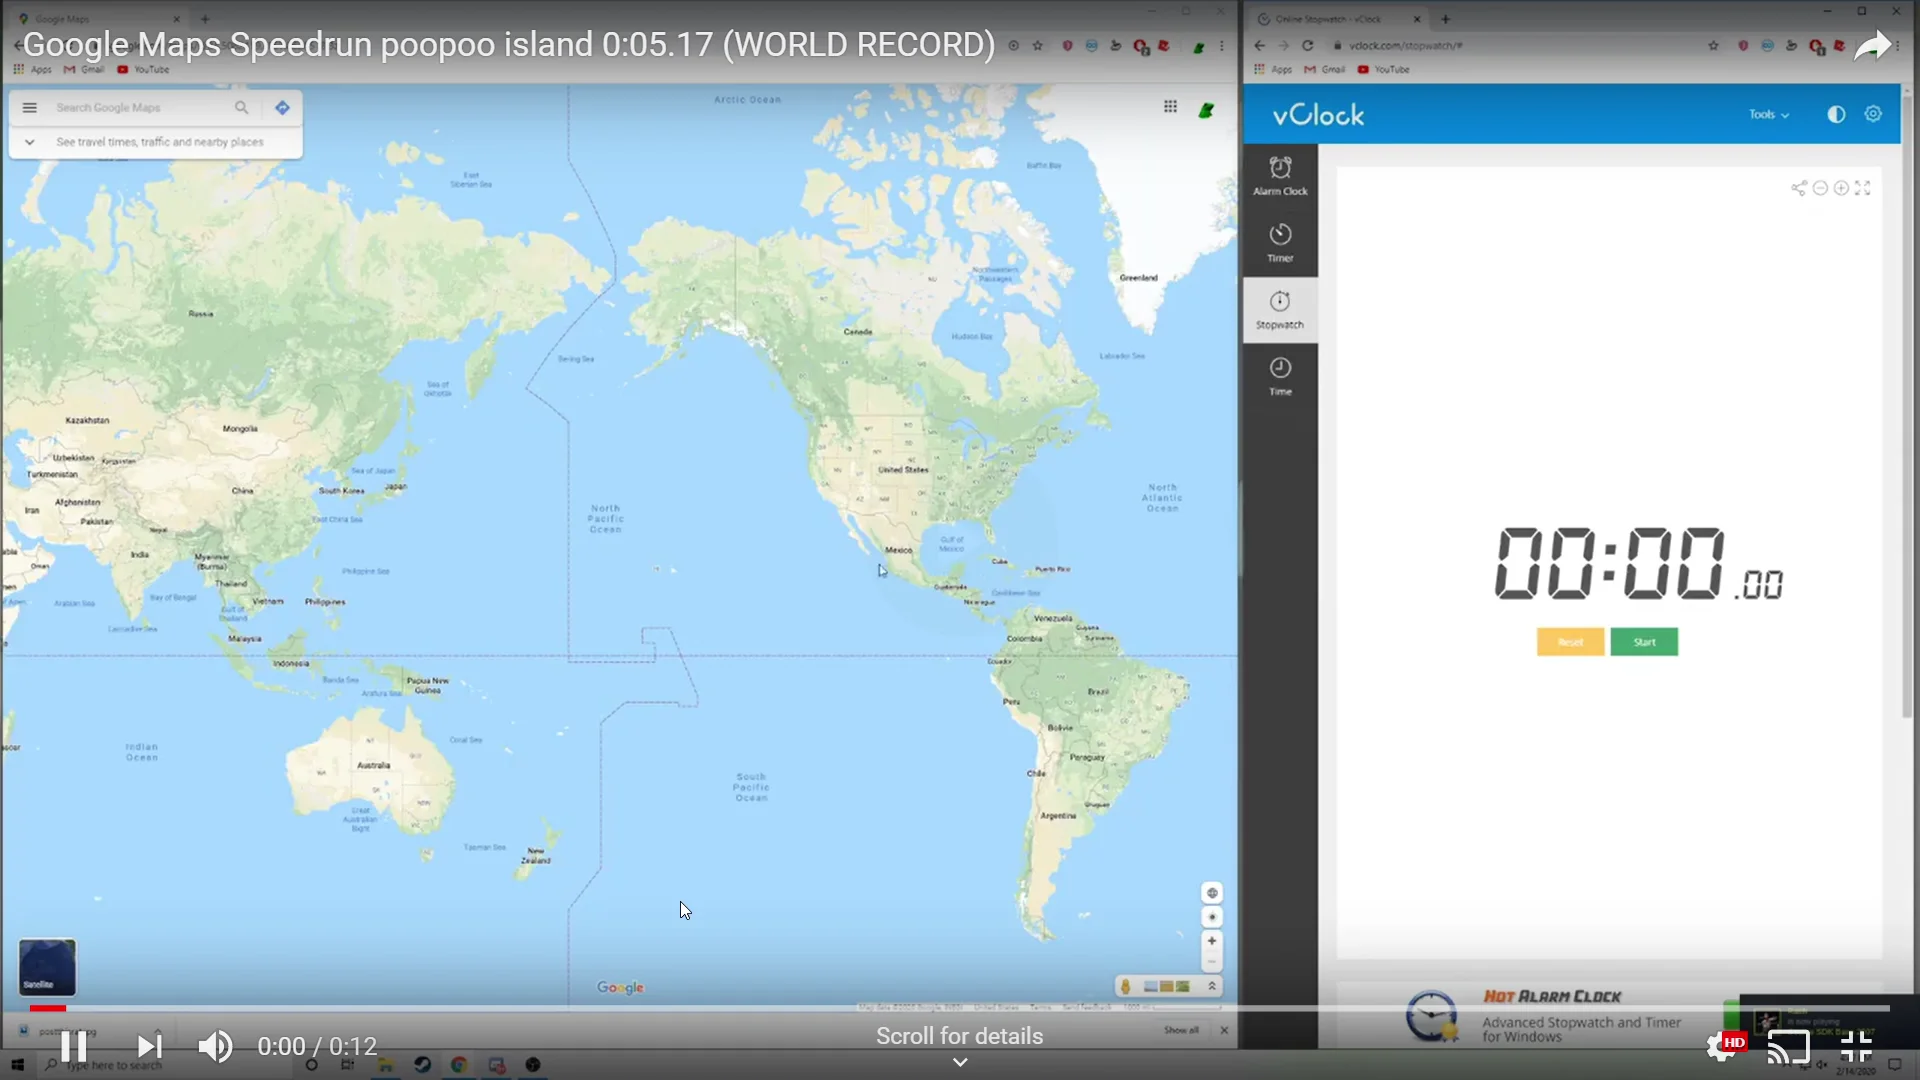This screenshot has height=1080, width=1920.
Task: Open Google Maps directions
Action: tap(282, 107)
